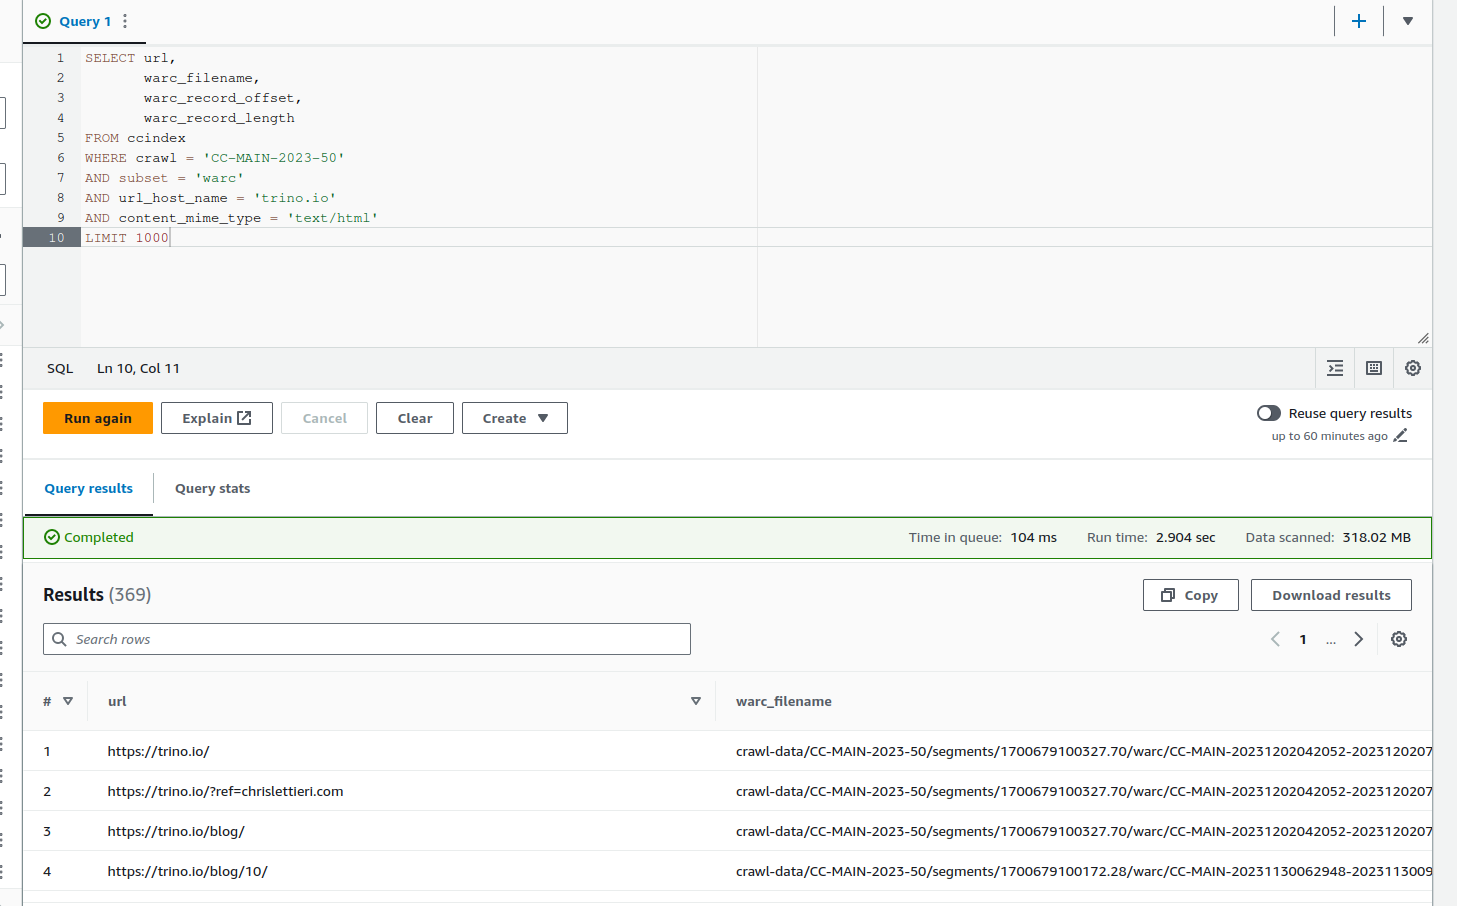Expand the Create dropdown

coord(515,418)
